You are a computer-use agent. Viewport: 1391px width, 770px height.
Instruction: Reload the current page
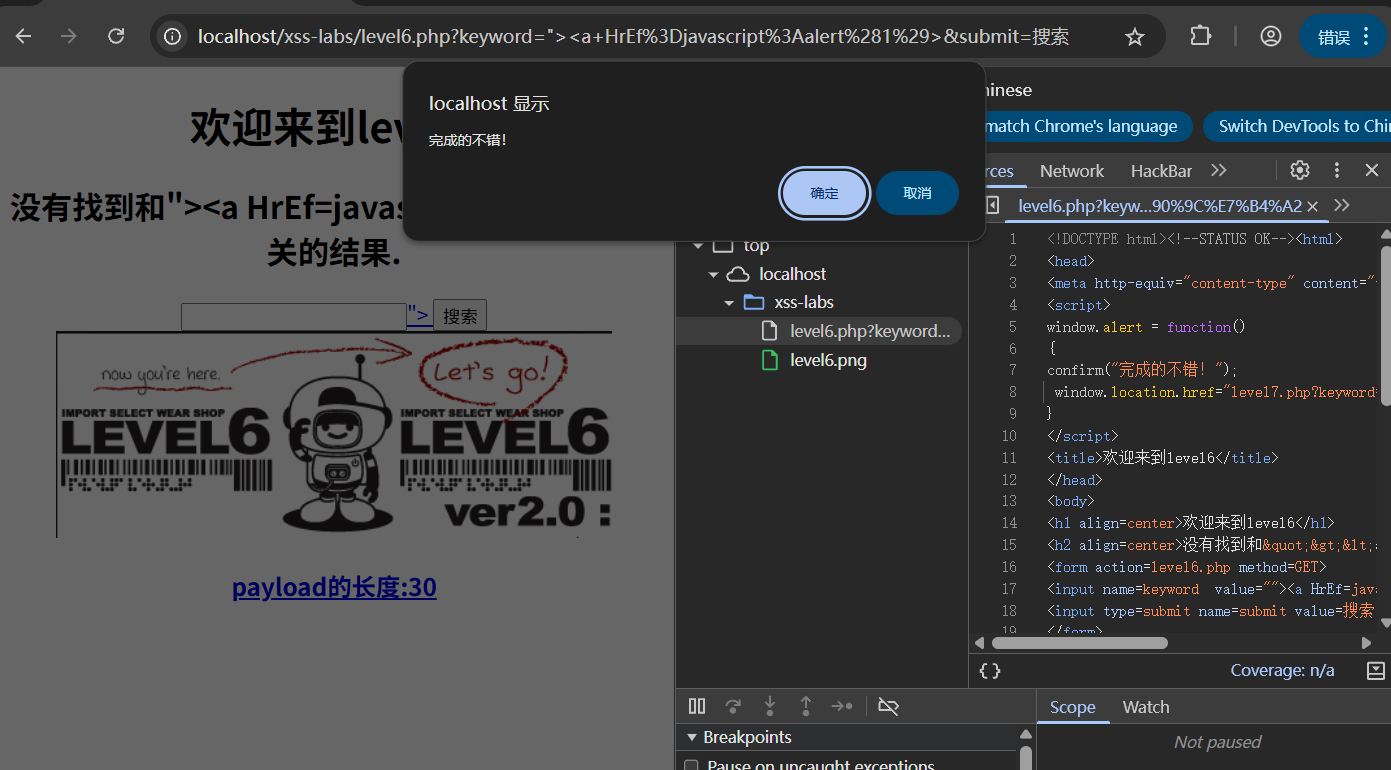pos(116,37)
